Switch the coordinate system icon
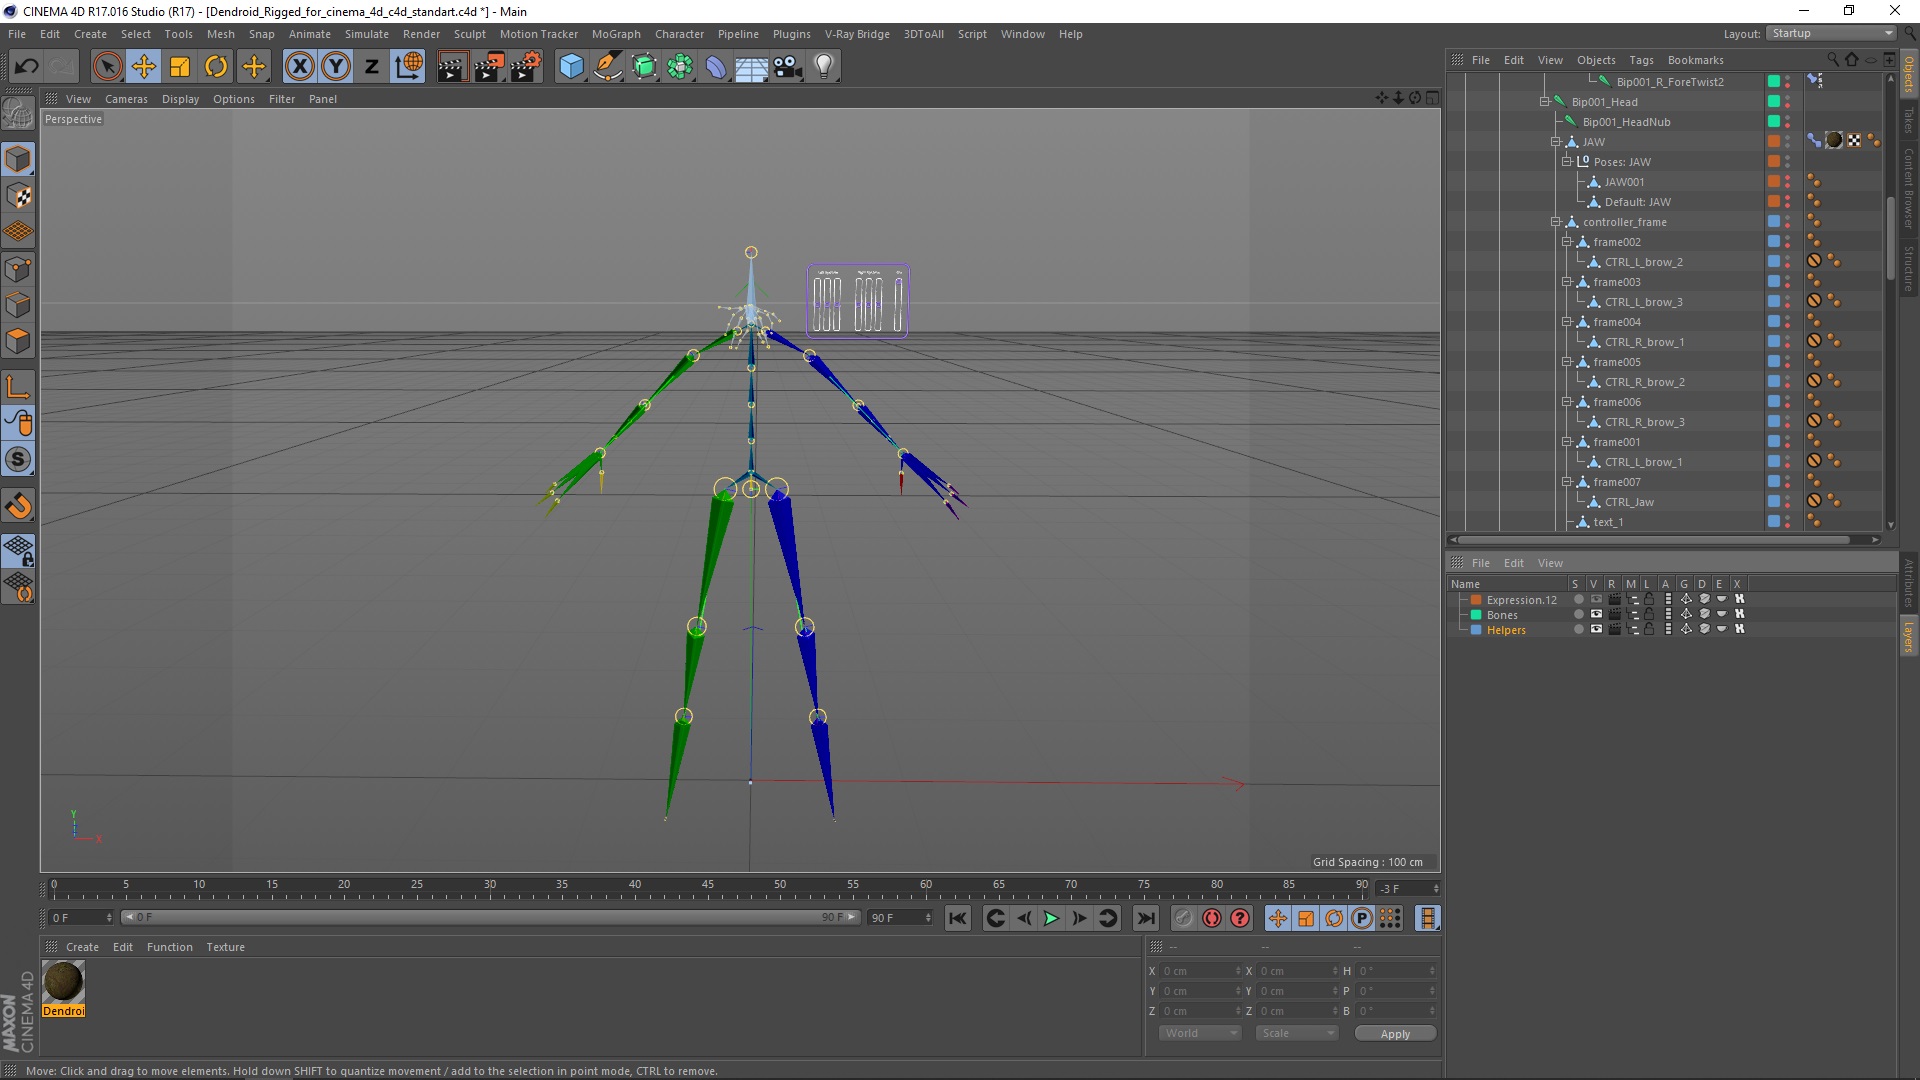Screen dimensions: 1920x1080 [408, 66]
